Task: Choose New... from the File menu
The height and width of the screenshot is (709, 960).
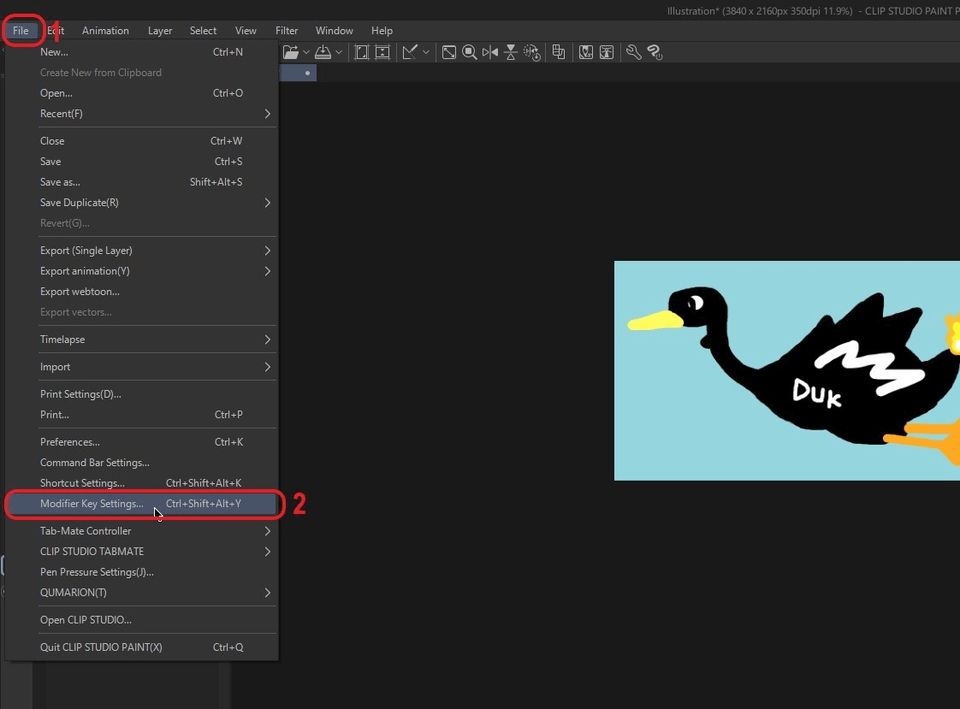Action: pyautogui.click(x=141, y=52)
